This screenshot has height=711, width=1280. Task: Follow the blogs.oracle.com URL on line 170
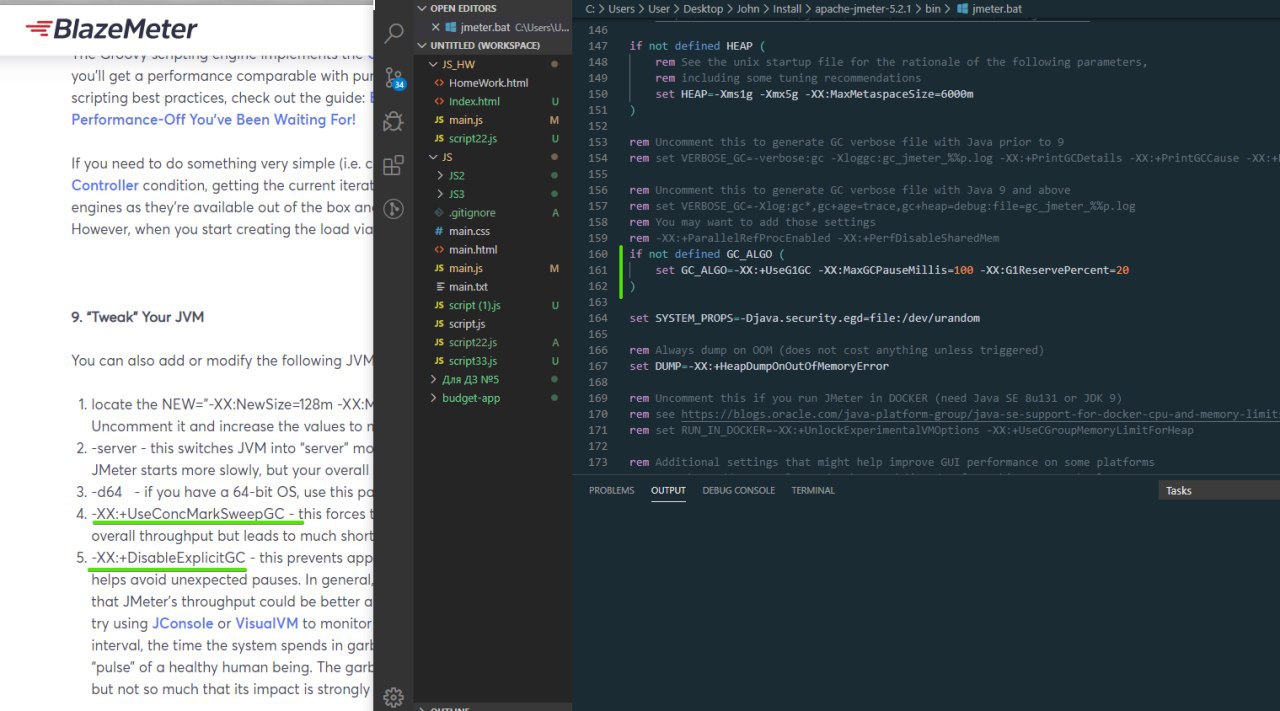coord(980,414)
